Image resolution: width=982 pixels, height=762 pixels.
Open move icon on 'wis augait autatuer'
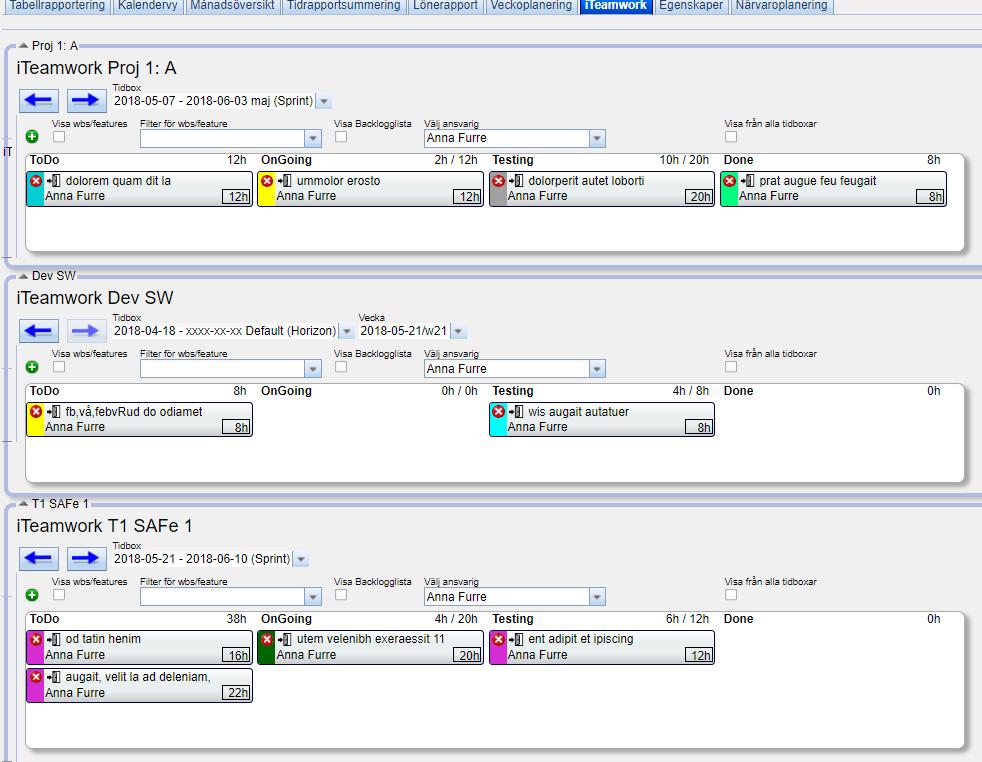(x=516, y=411)
